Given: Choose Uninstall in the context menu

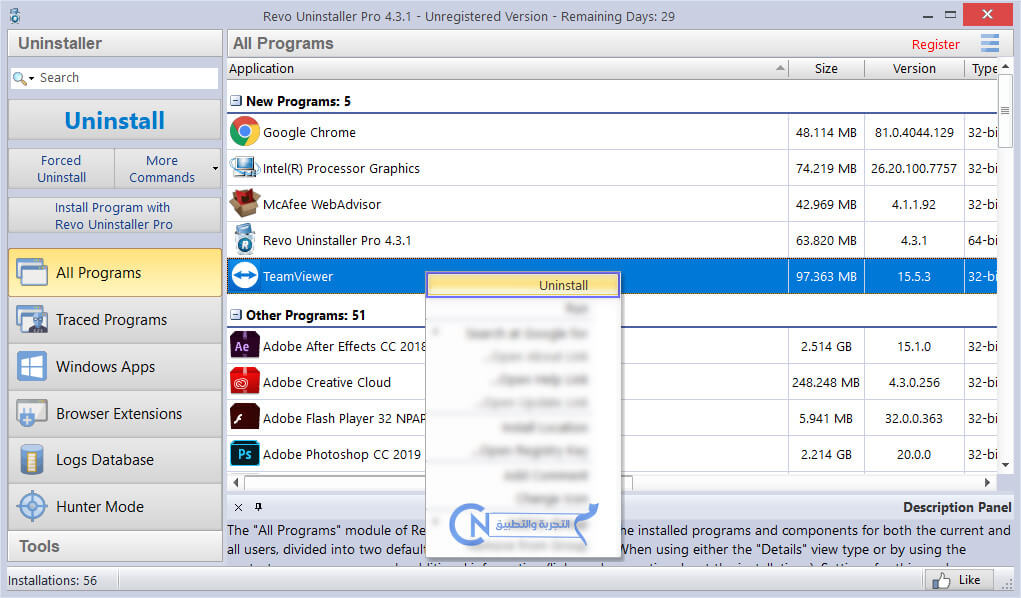Looking at the screenshot, I should coord(523,285).
